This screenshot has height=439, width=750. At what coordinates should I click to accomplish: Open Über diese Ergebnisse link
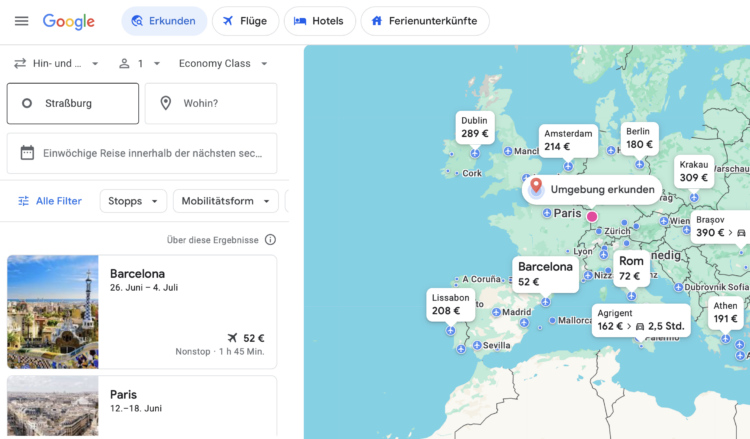[x=212, y=240]
